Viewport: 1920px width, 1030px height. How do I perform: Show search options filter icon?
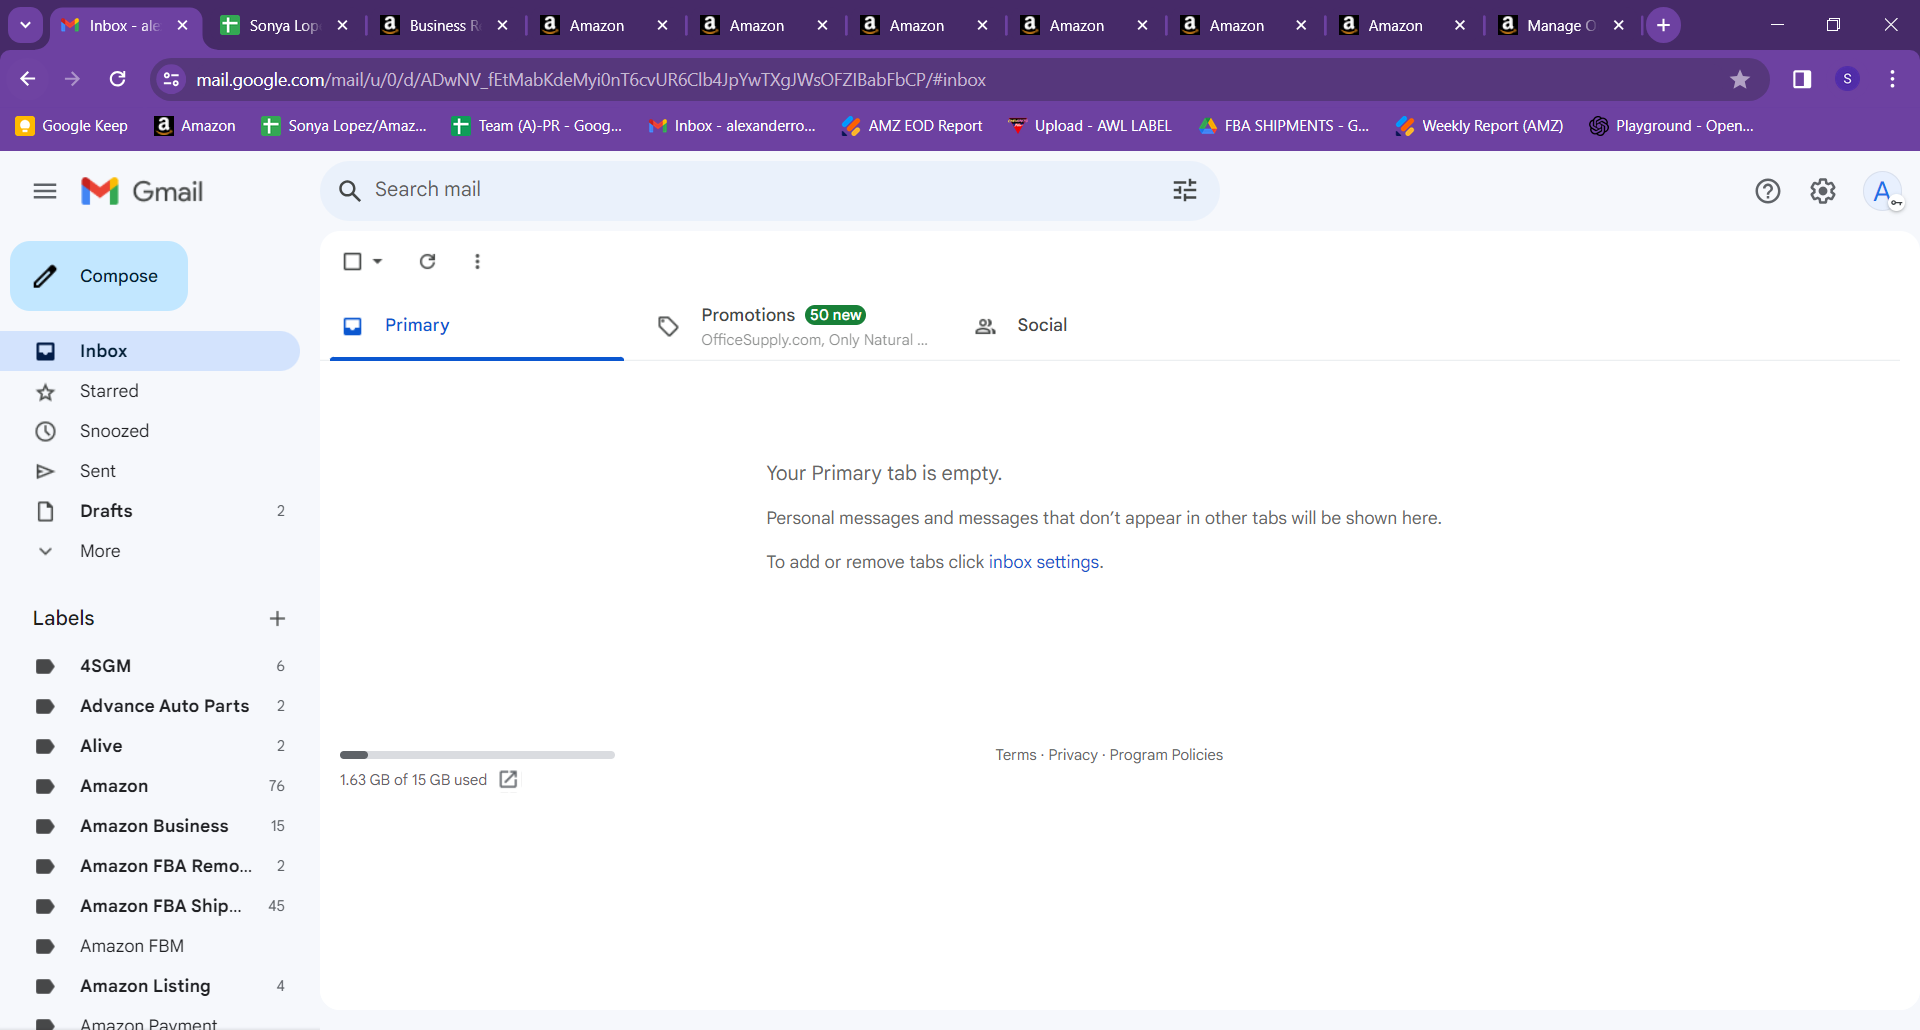pos(1185,190)
